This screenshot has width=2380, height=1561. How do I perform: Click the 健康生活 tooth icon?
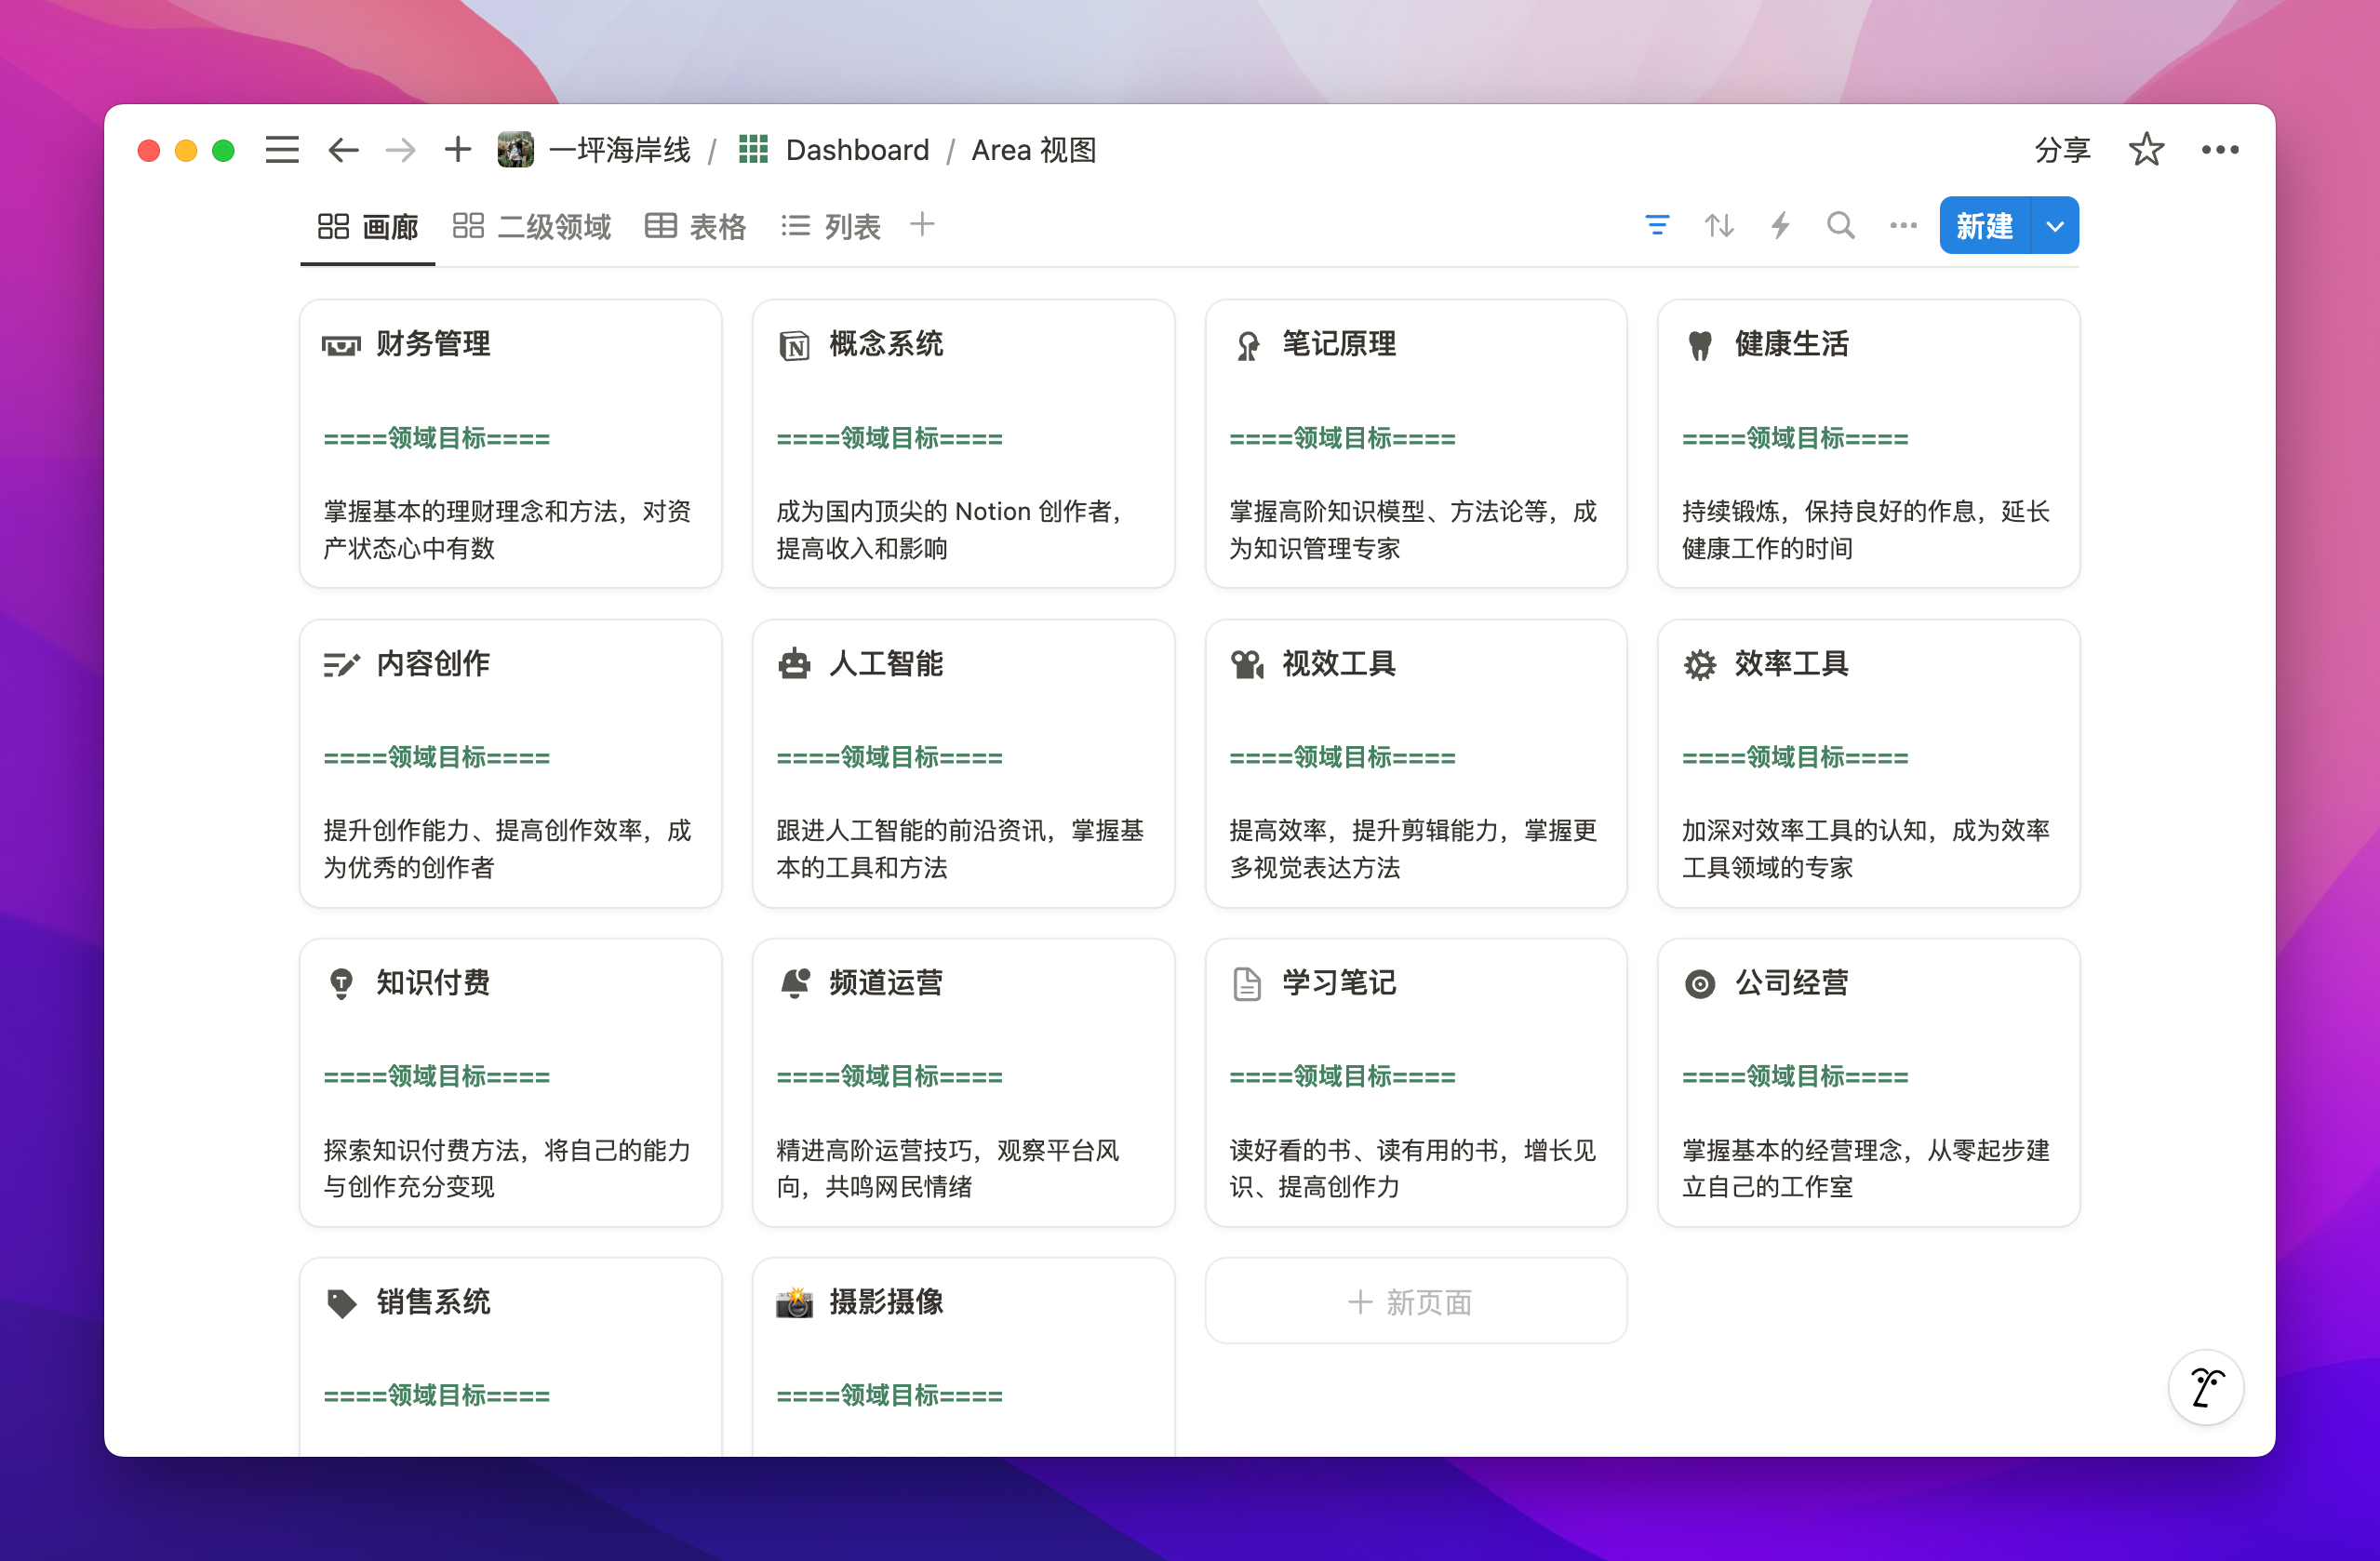click(x=1700, y=345)
